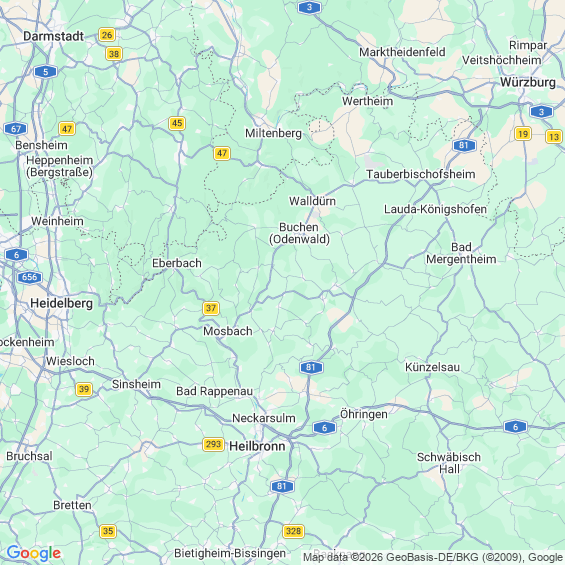Select the Buchen (Odenwald) town label
Viewport: 565px width, 565px height.
point(299,233)
